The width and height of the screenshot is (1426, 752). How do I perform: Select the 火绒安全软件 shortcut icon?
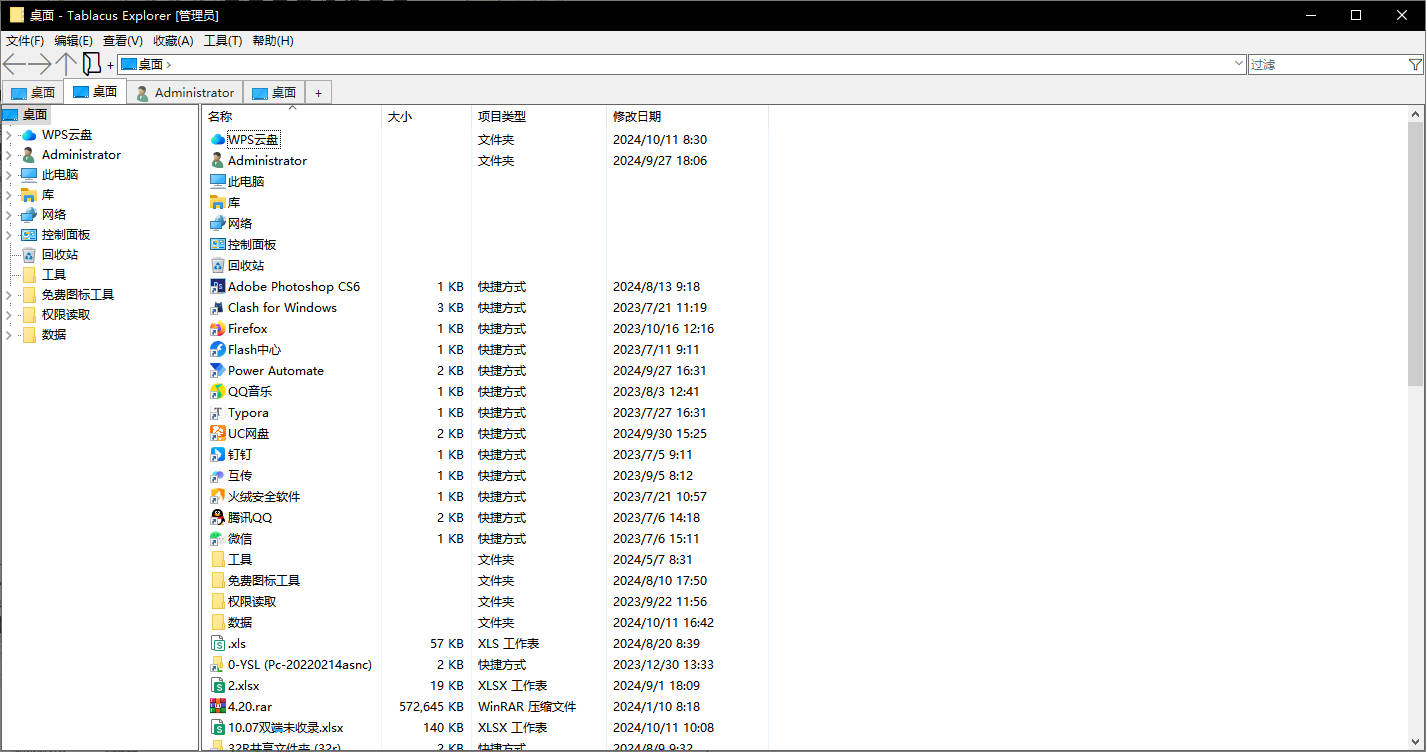pos(218,497)
